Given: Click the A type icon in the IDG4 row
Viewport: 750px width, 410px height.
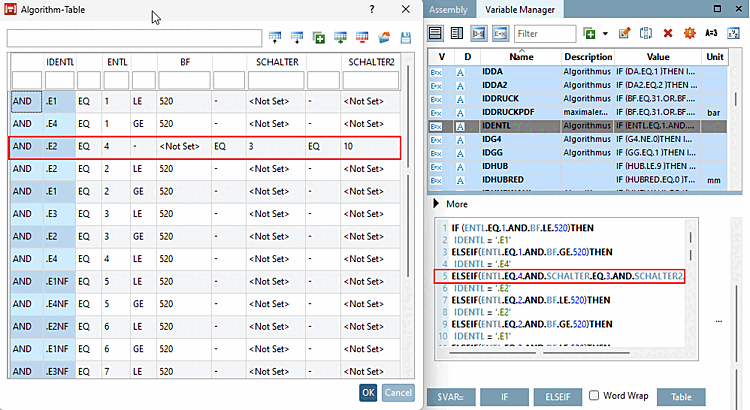Looking at the screenshot, I should tap(460, 140).
